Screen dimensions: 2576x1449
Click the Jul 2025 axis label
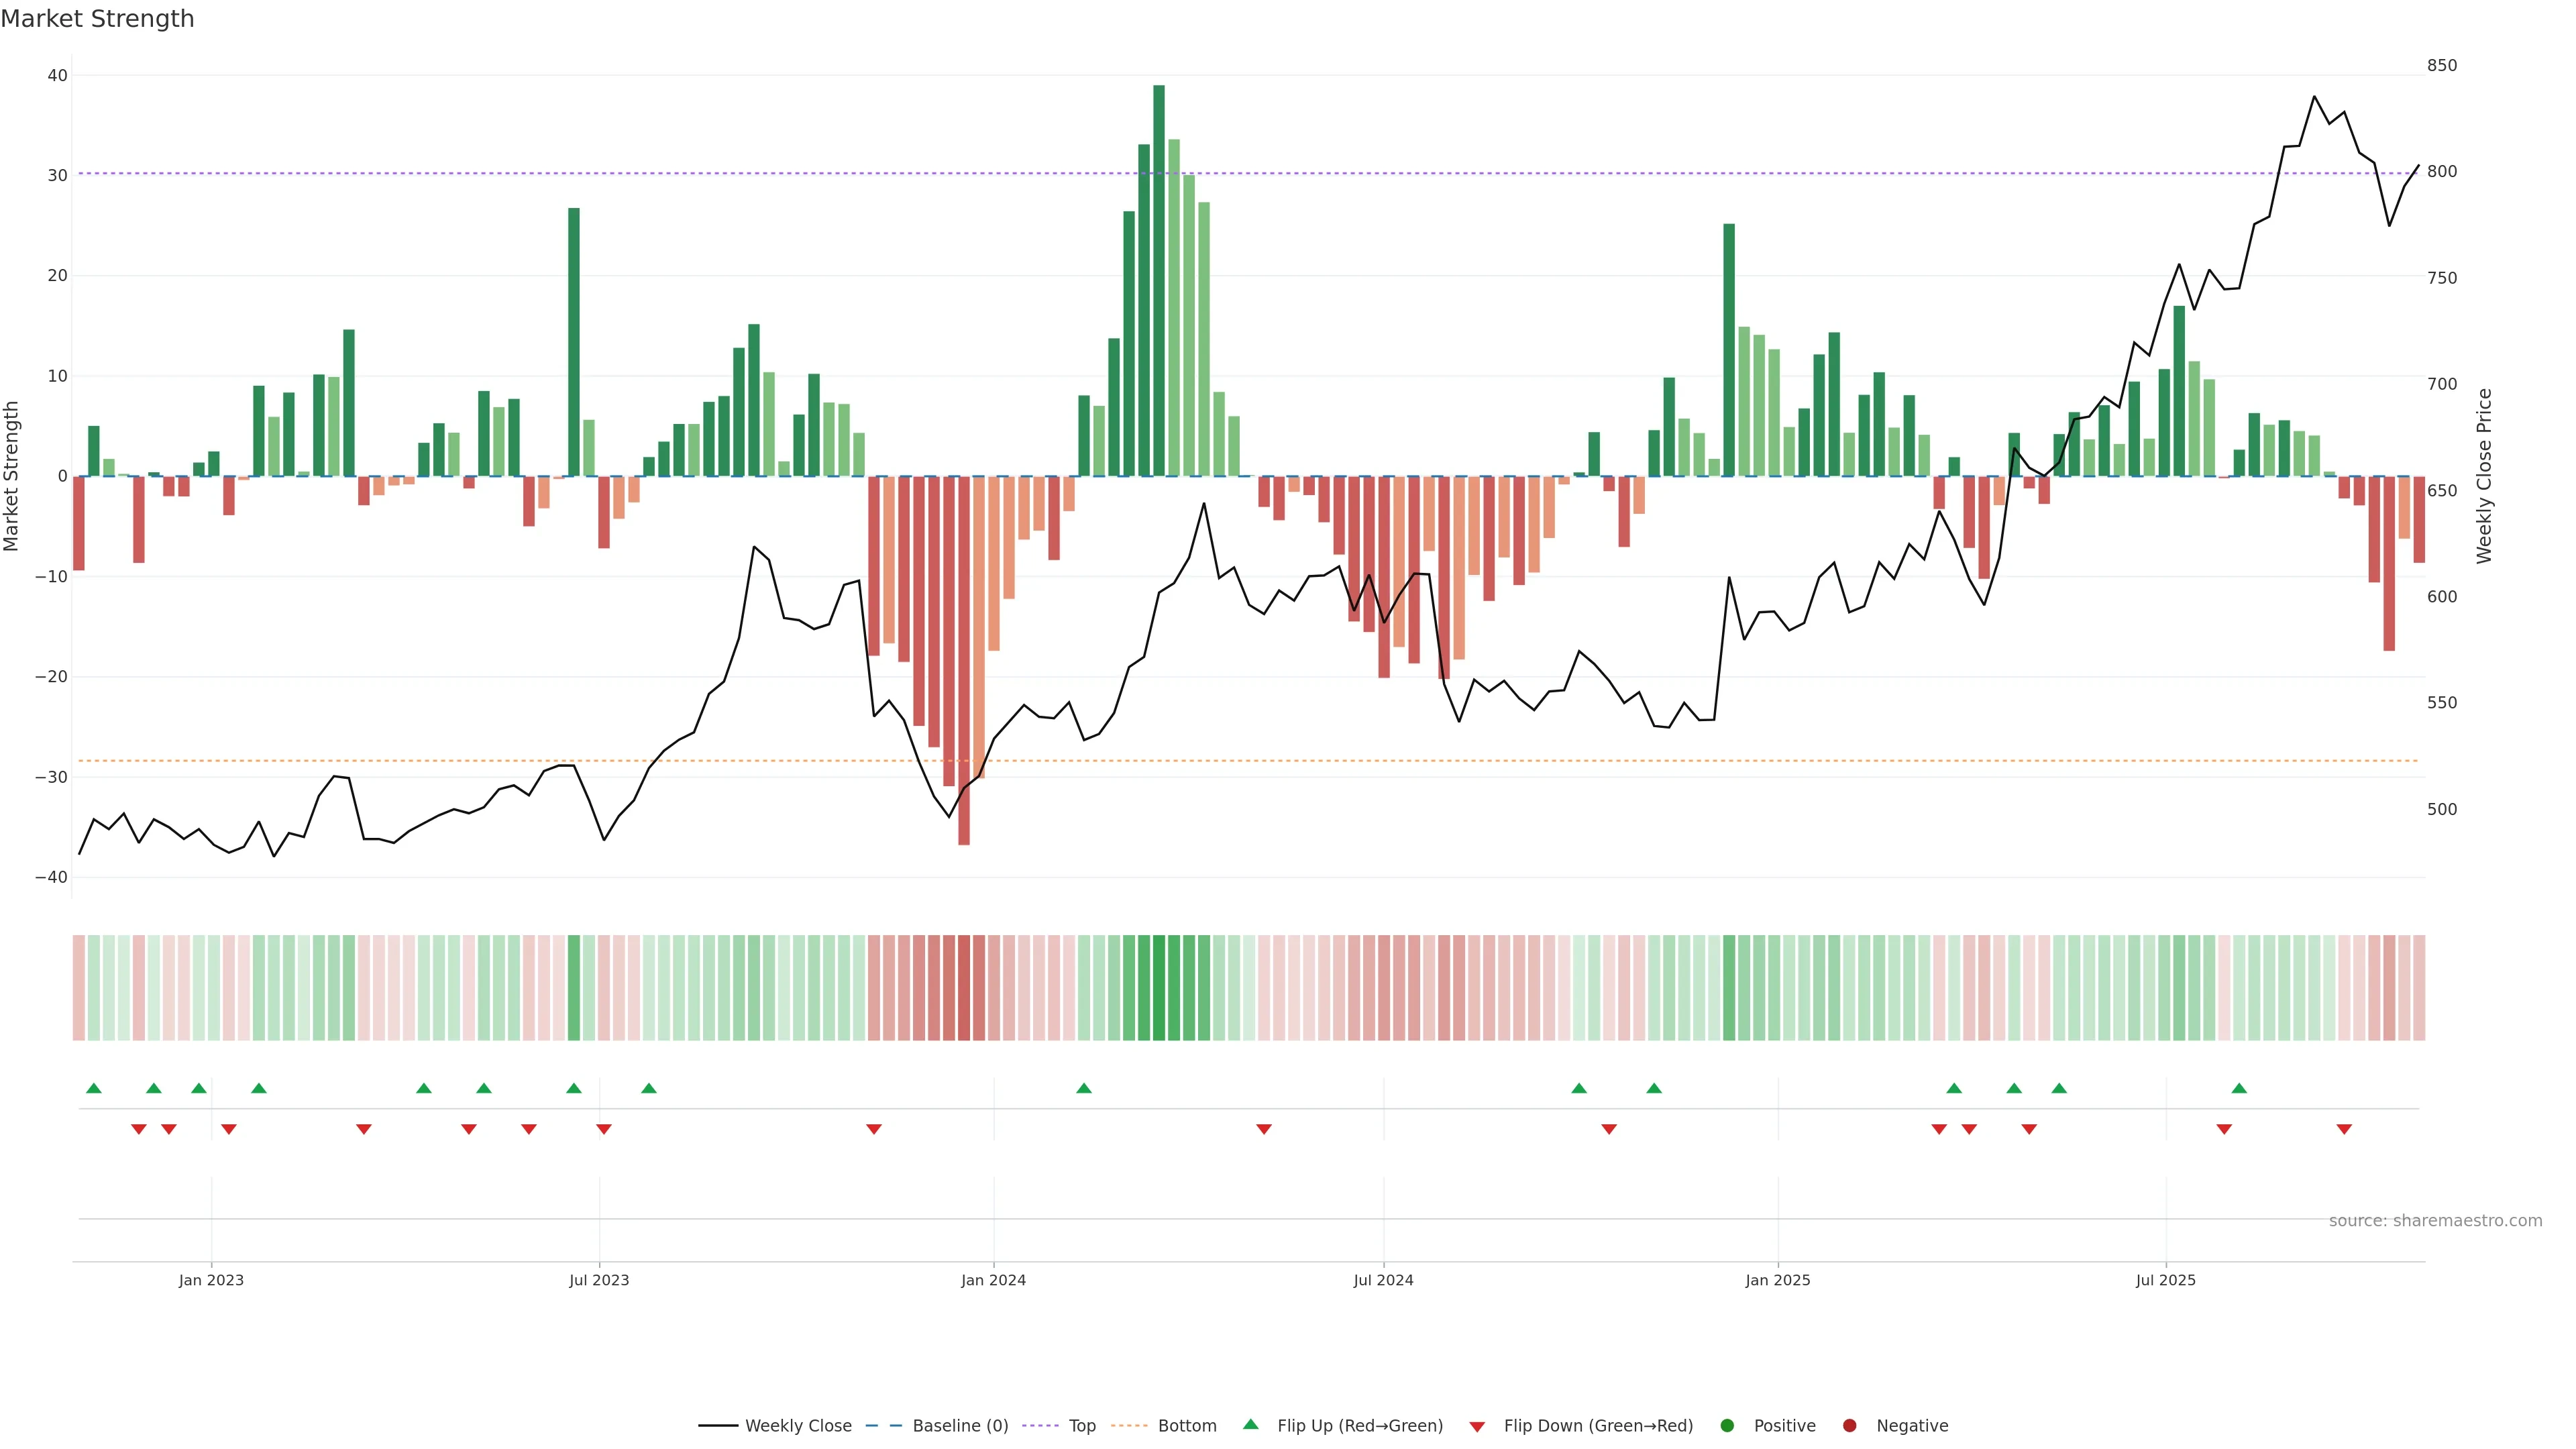click(2165, 1280)
